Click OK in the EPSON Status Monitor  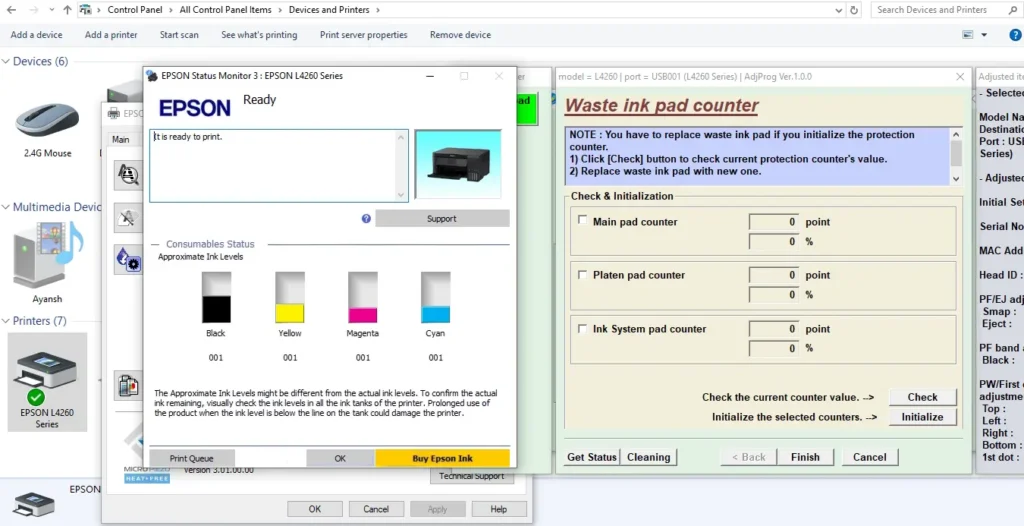340,458
